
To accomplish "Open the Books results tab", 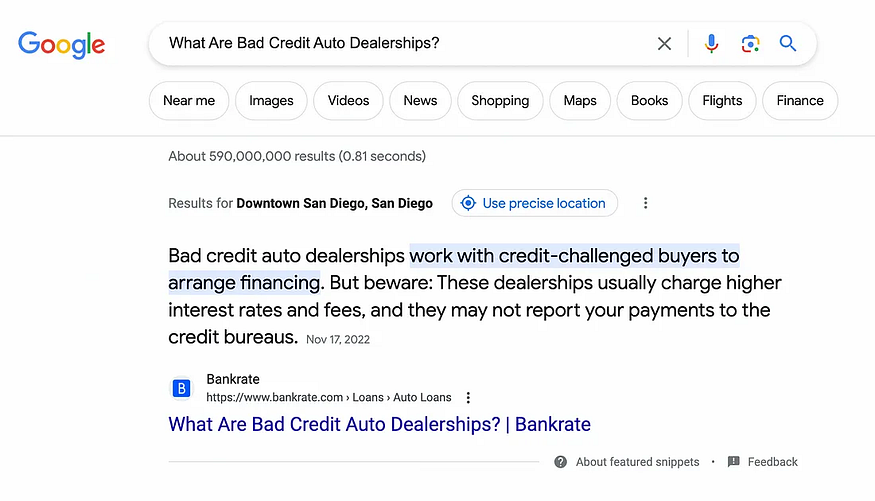I will tap(650, 100).
